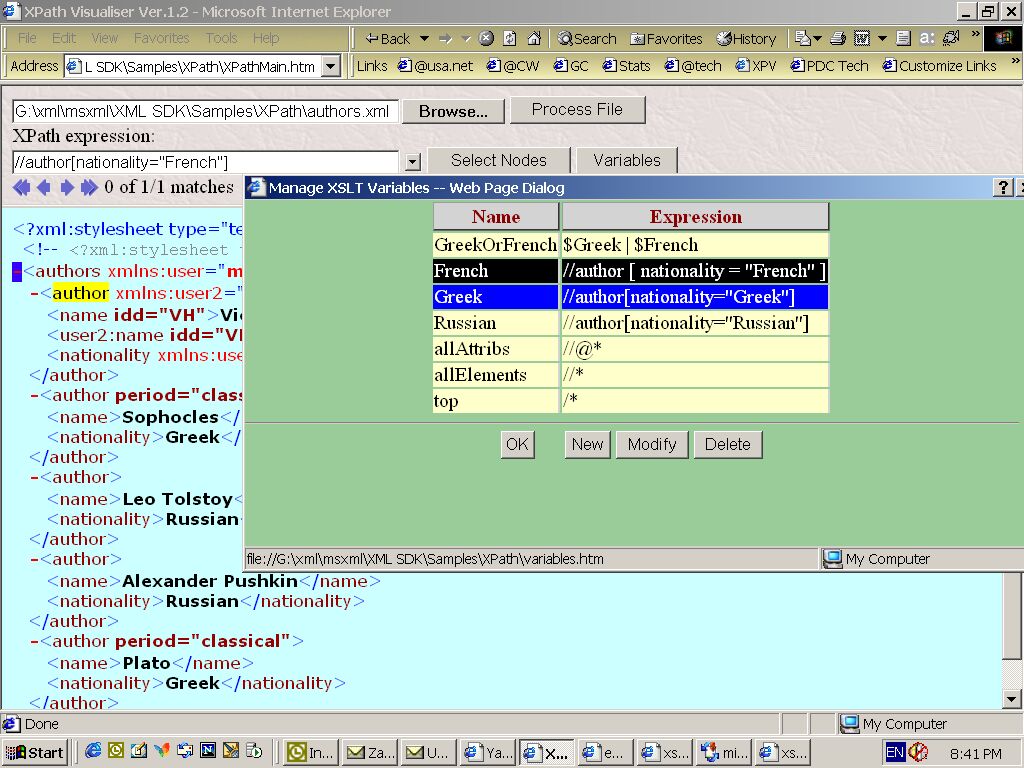Open the Edit menu
The width and height of the screenshot is (1024, 768).
pyautogui.click(x=64, y=38)
